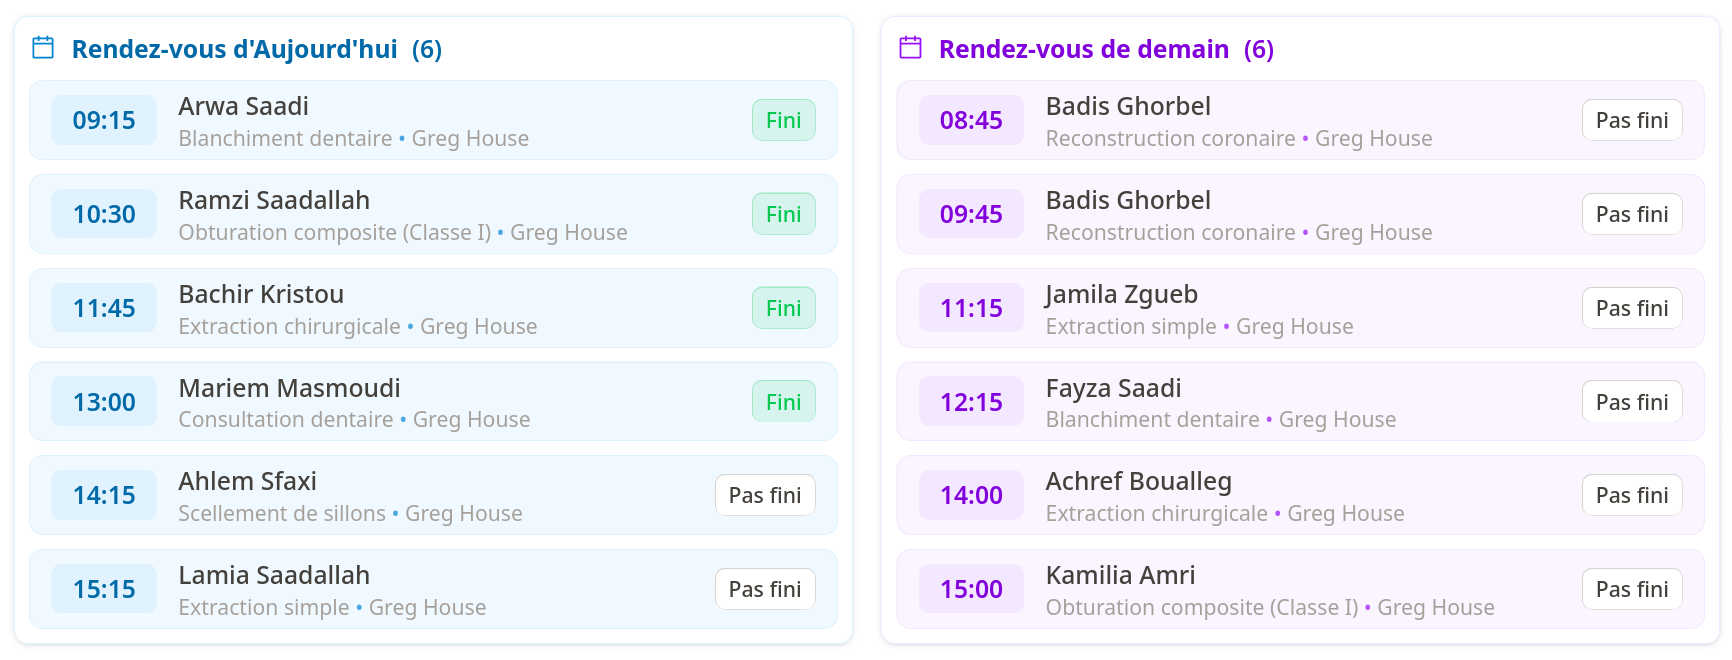Click the calendar icon next to today's appointments

pos(42,47)
